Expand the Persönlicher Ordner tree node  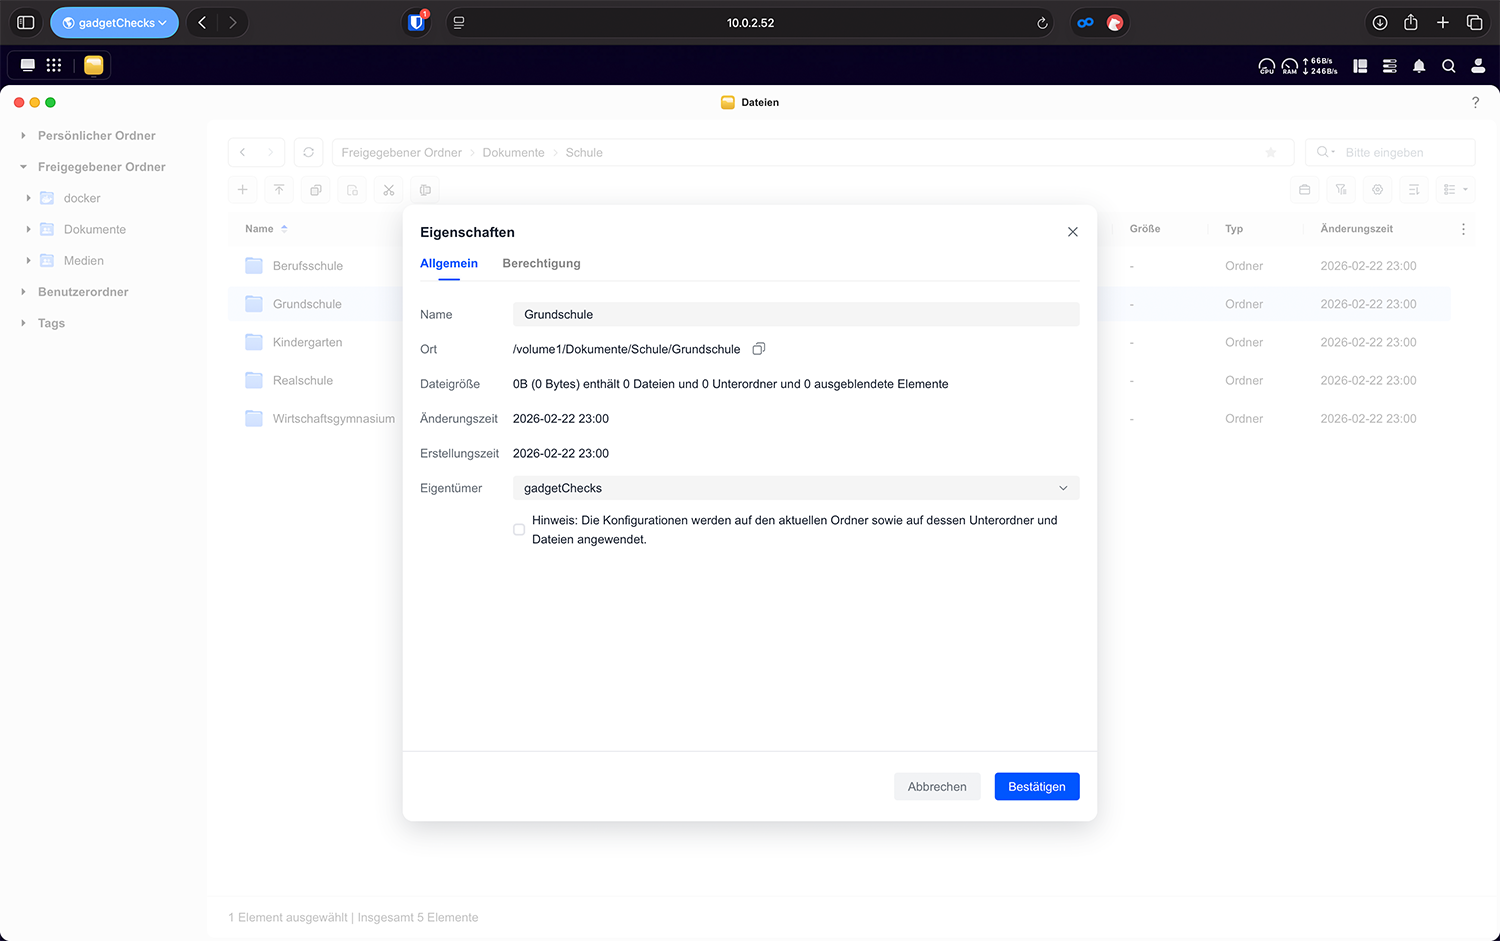(23, 136)
